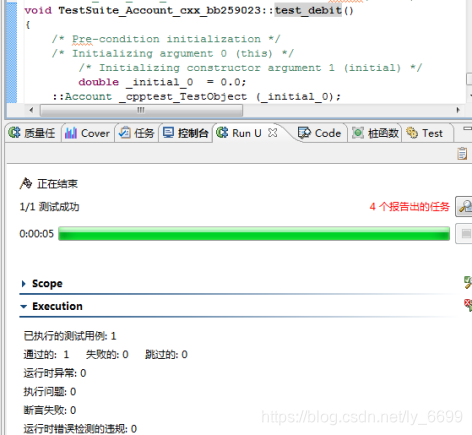Open reported tasks with magnifier button

[x=464, y=207]
